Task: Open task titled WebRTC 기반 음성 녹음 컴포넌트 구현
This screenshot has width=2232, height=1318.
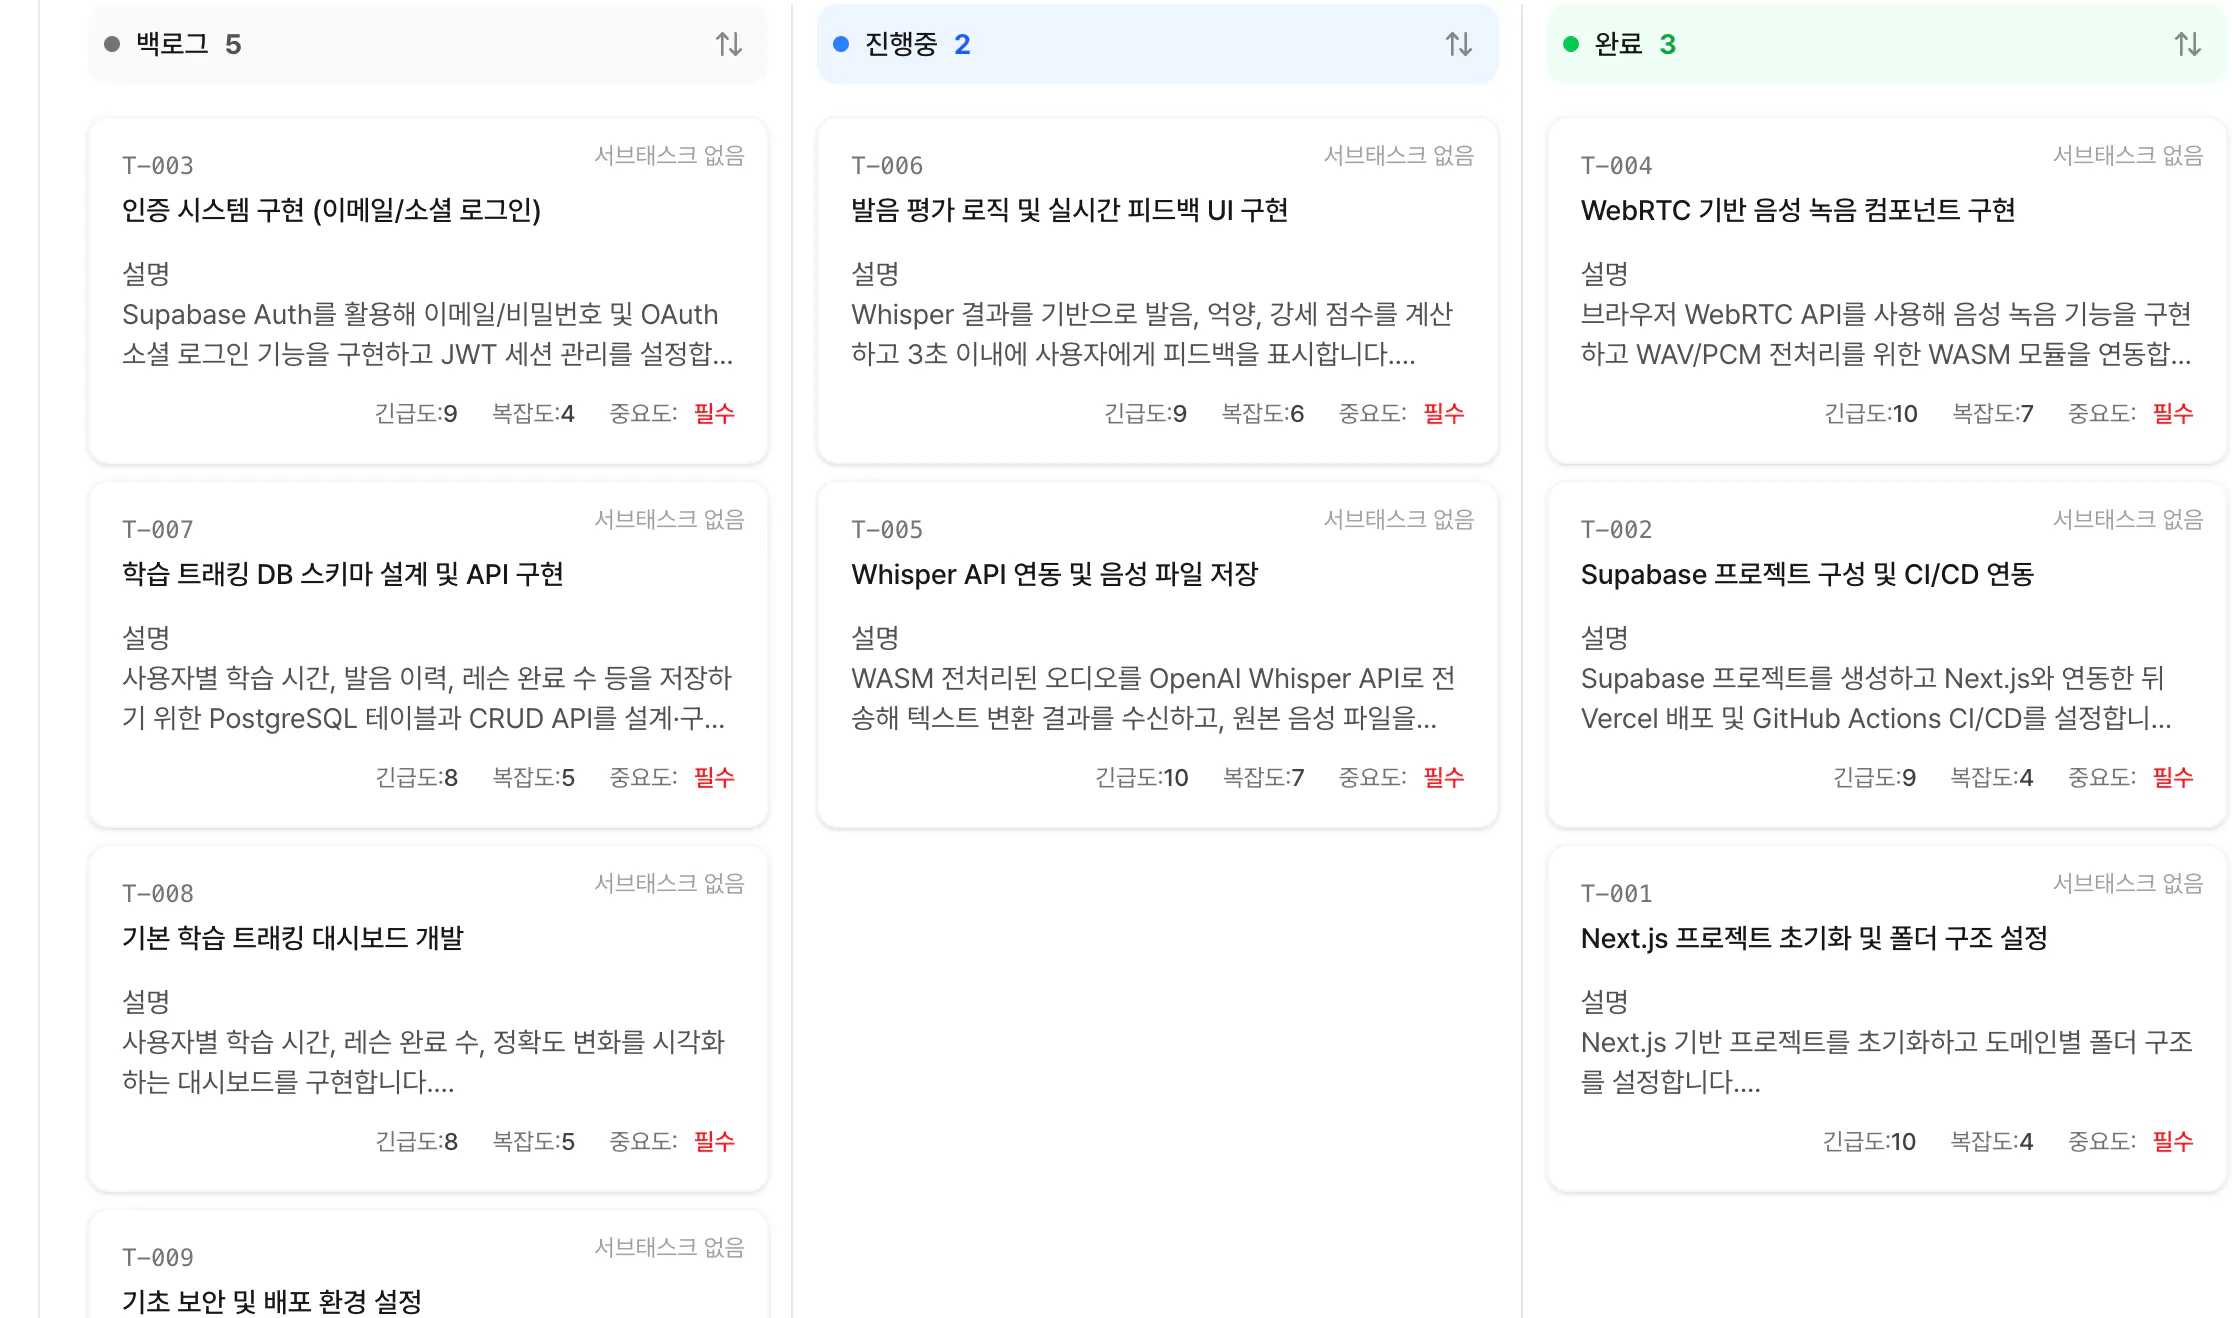Action: (x=1798, y=210)
